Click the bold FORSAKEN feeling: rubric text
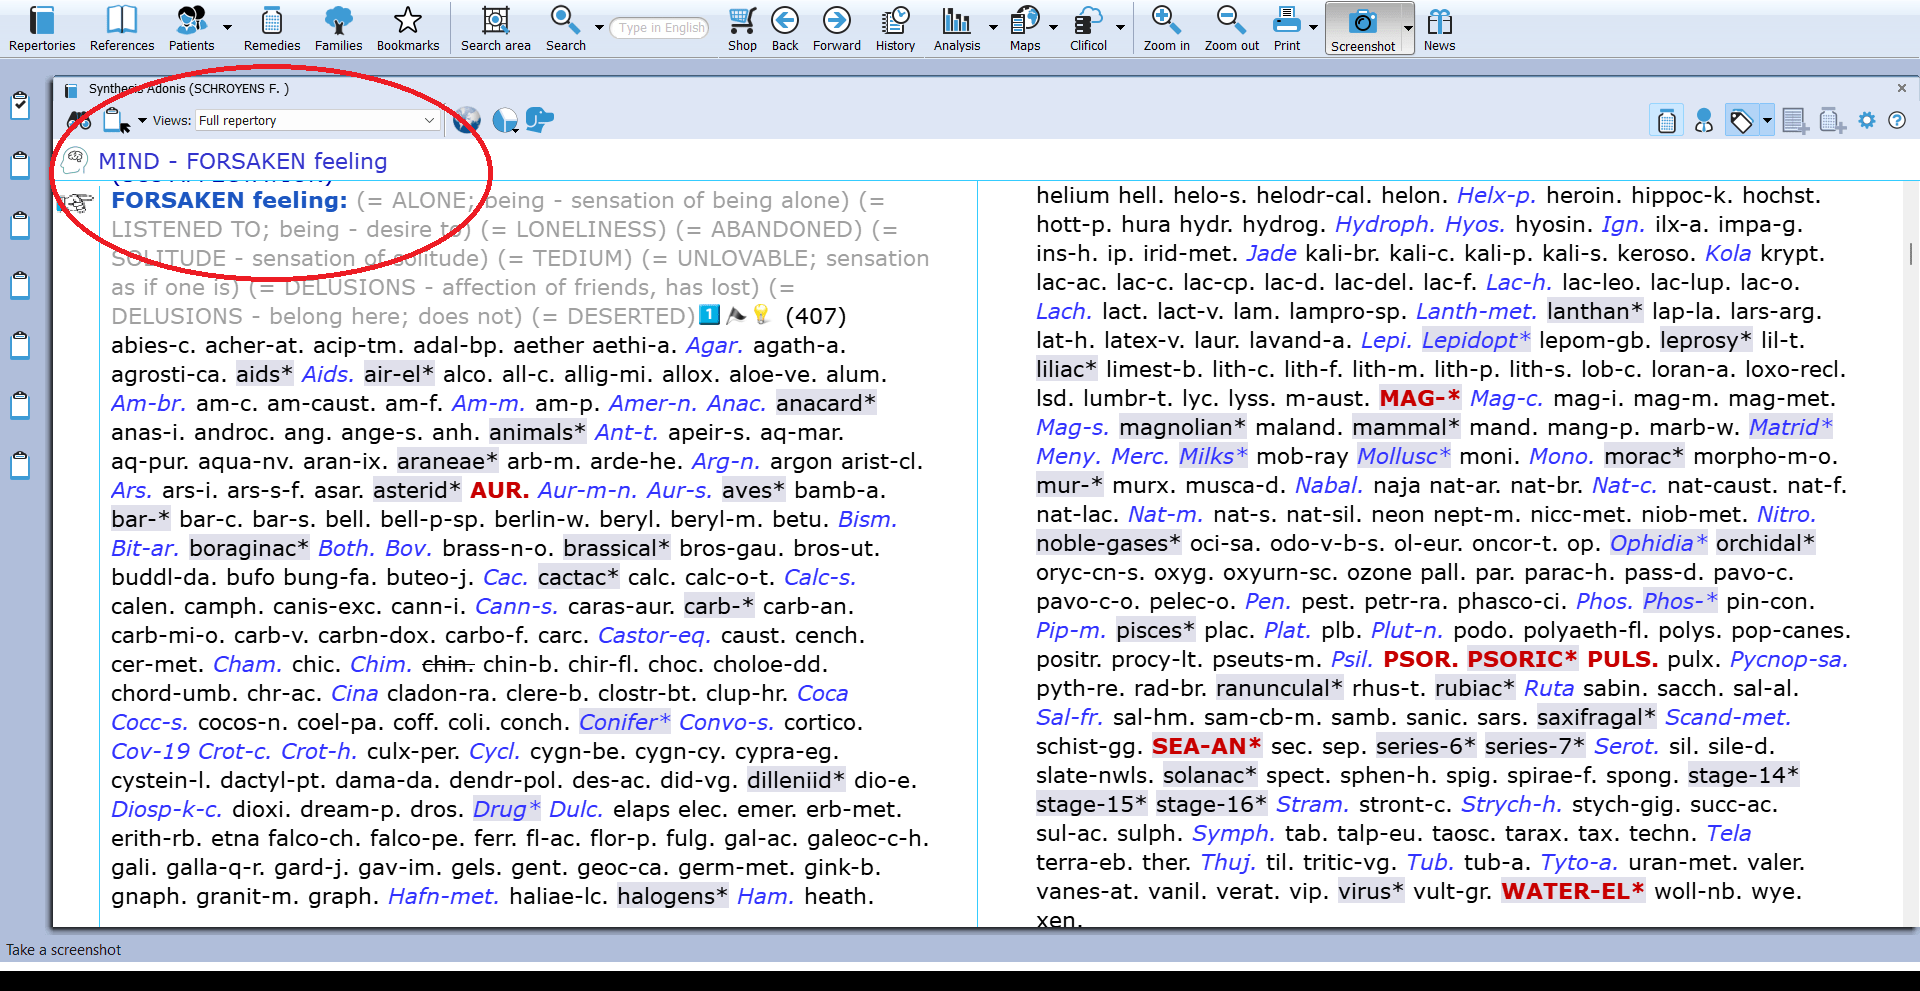 click(x=229, y=200)
